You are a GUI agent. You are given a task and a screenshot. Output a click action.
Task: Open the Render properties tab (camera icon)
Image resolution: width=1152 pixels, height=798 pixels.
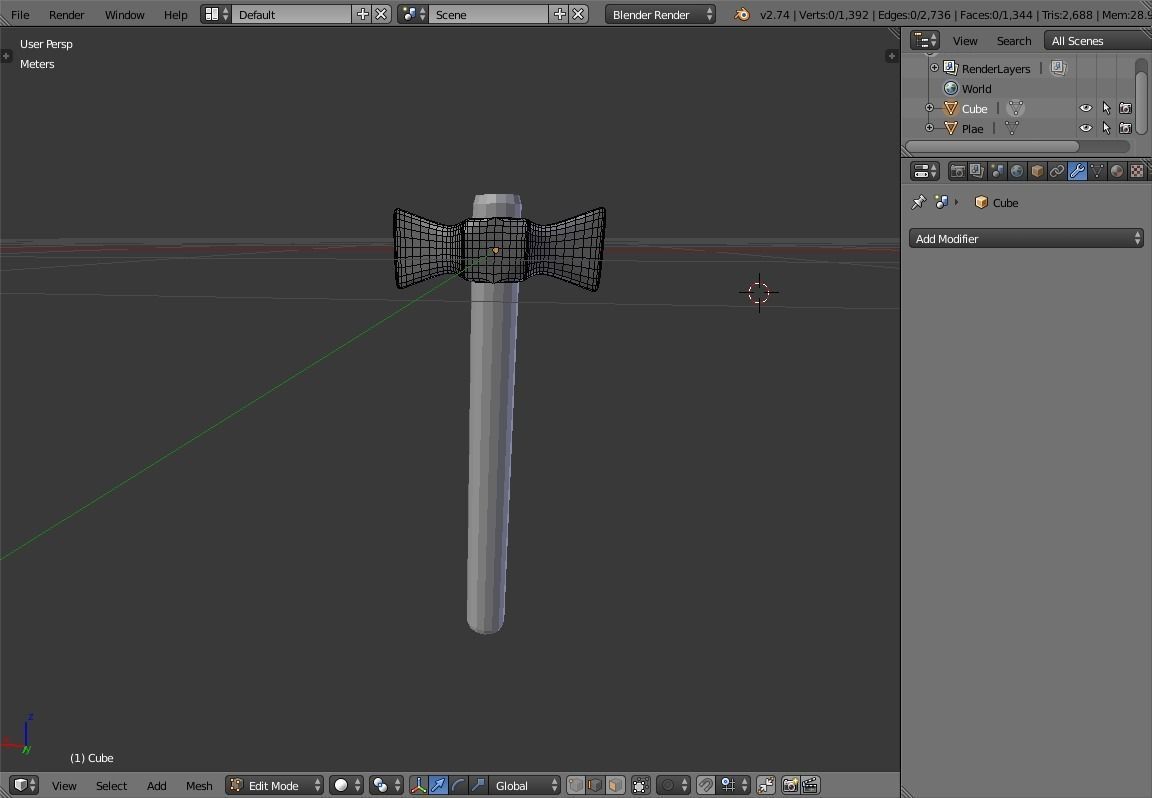tap(957, 171)
